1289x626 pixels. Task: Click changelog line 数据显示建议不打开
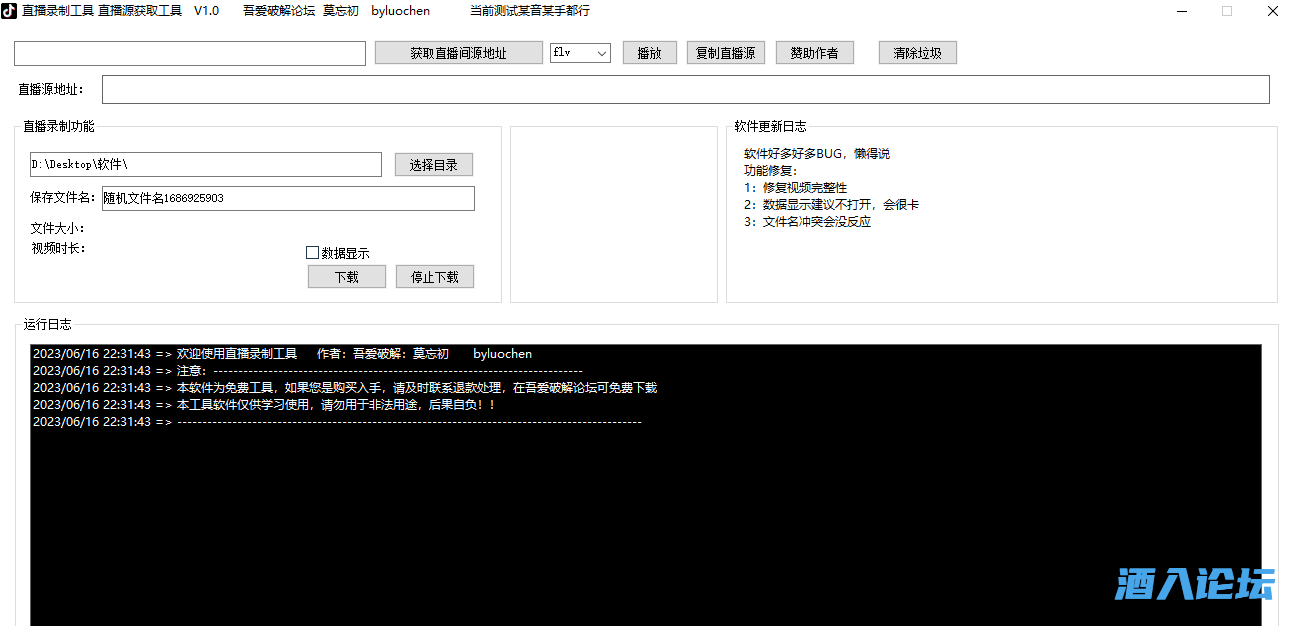[x=831, y=205]
